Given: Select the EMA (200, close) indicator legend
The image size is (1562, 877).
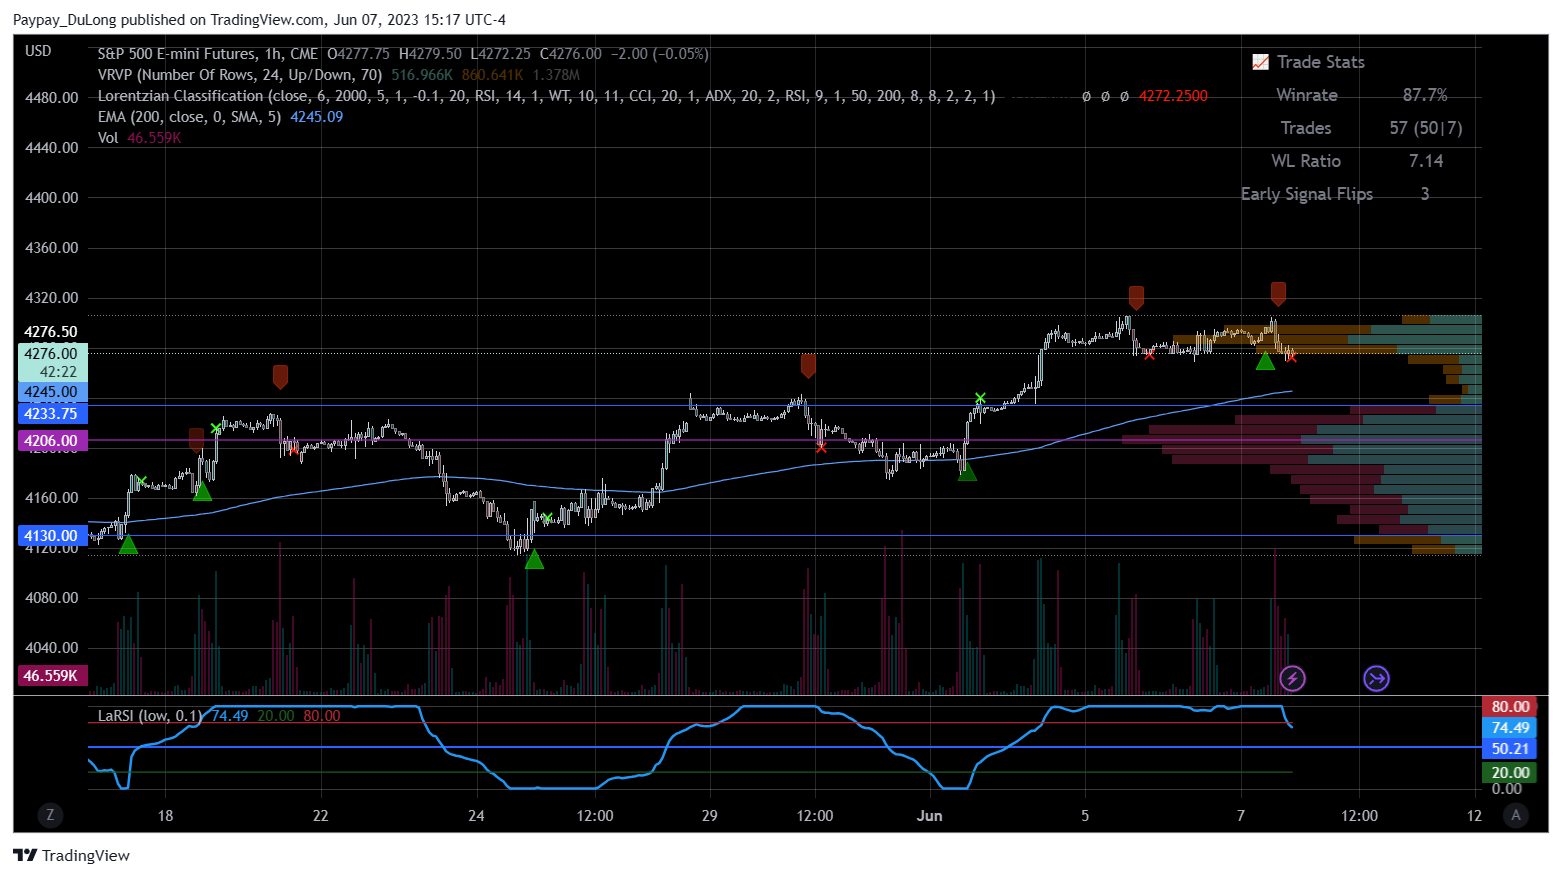Looking at the screenshot, I should pyautogui.click(x=189, y=117).
